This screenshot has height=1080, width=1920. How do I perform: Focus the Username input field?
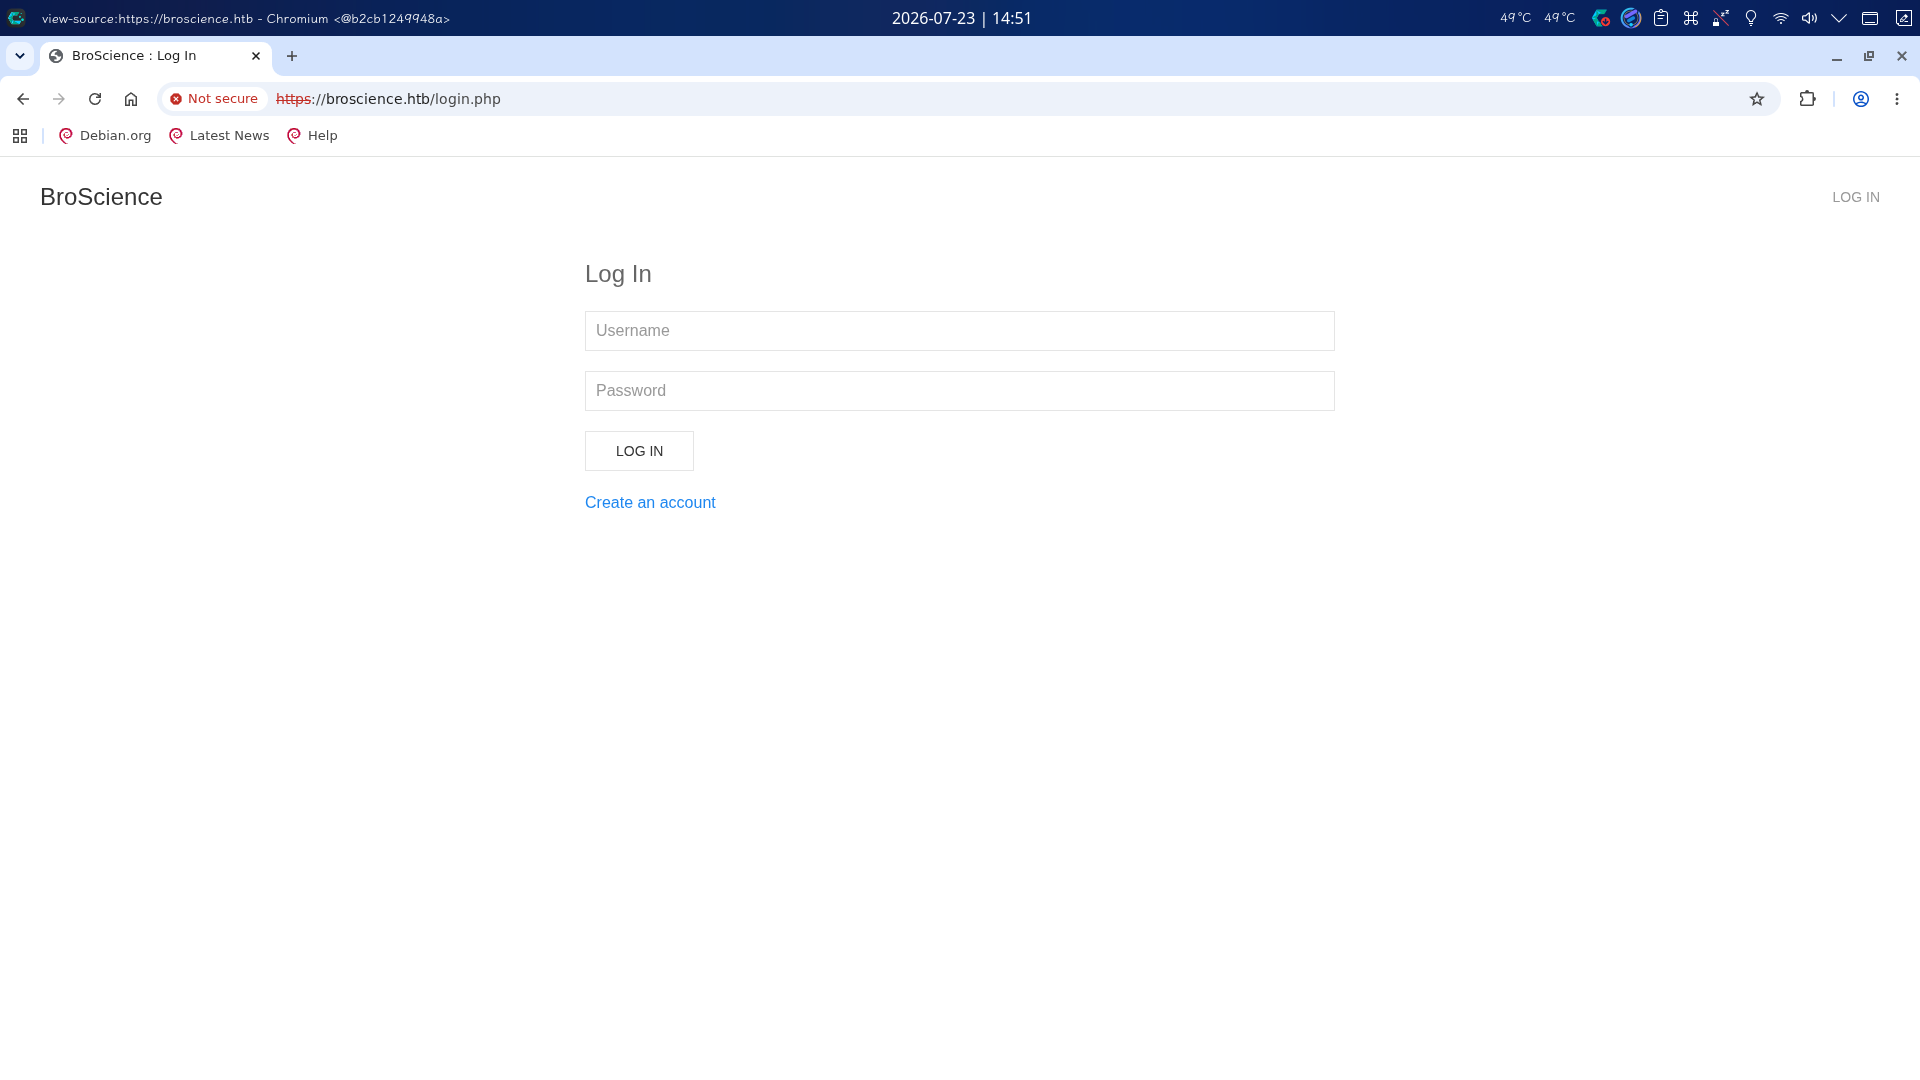pyautogui.click(x=960, y=331)
